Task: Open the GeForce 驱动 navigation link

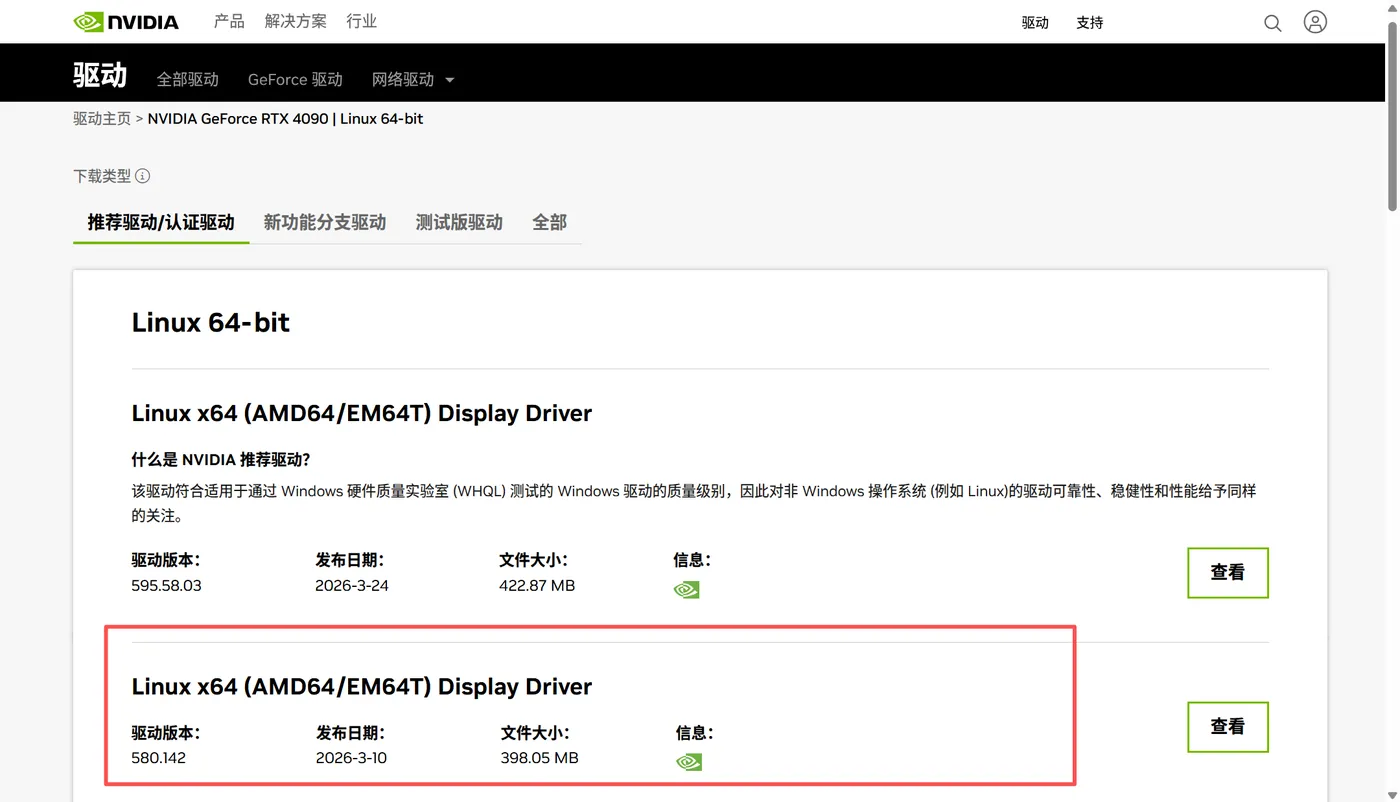Action: coord(295,80)
